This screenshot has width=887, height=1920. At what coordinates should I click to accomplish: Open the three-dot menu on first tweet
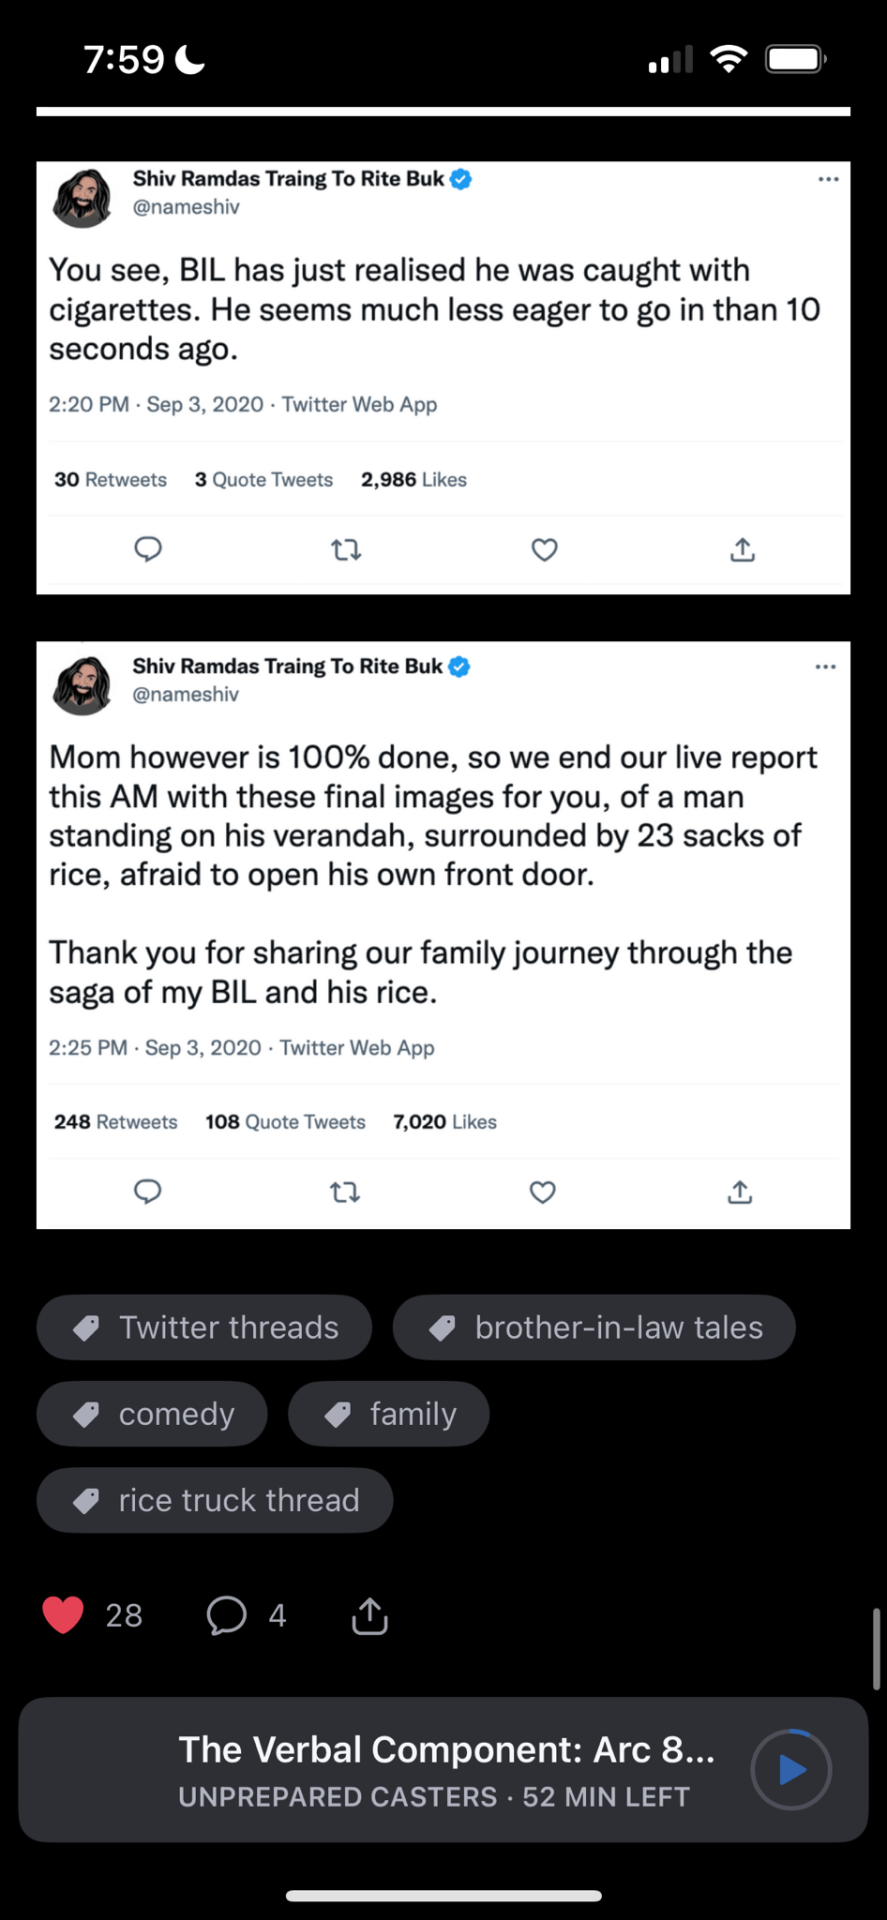click(x=828, y=179)
